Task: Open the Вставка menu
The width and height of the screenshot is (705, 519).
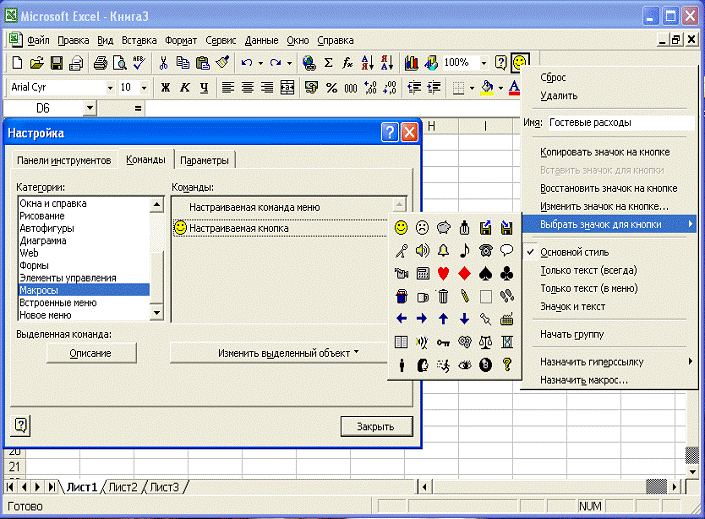Action: pos(139,40)
